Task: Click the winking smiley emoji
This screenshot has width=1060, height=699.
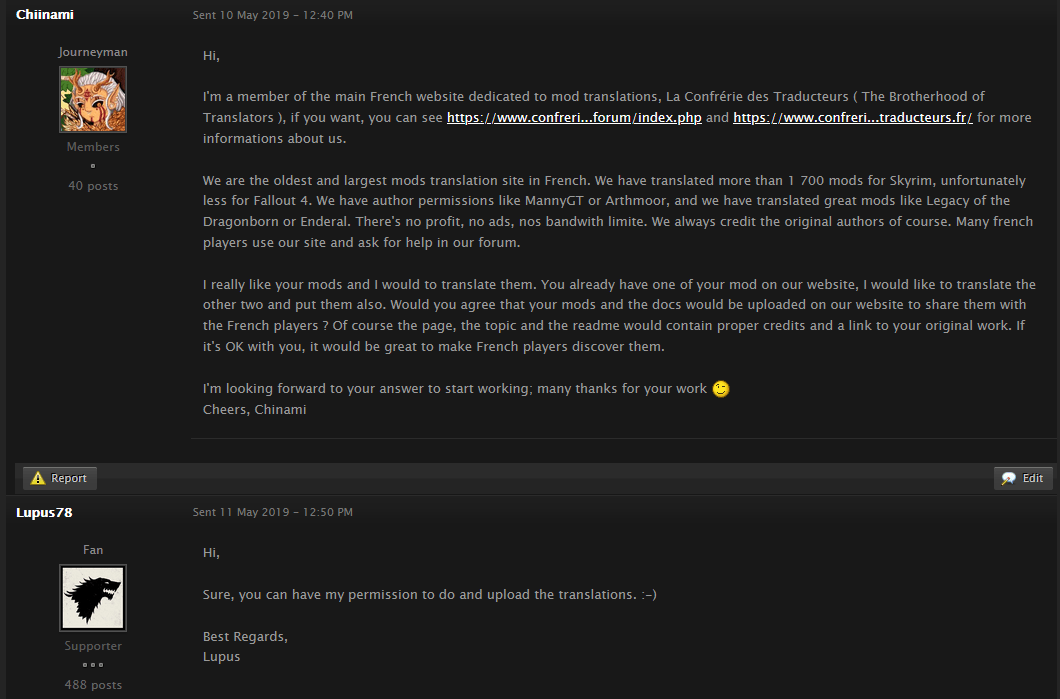Action: (x=721, y=389)
